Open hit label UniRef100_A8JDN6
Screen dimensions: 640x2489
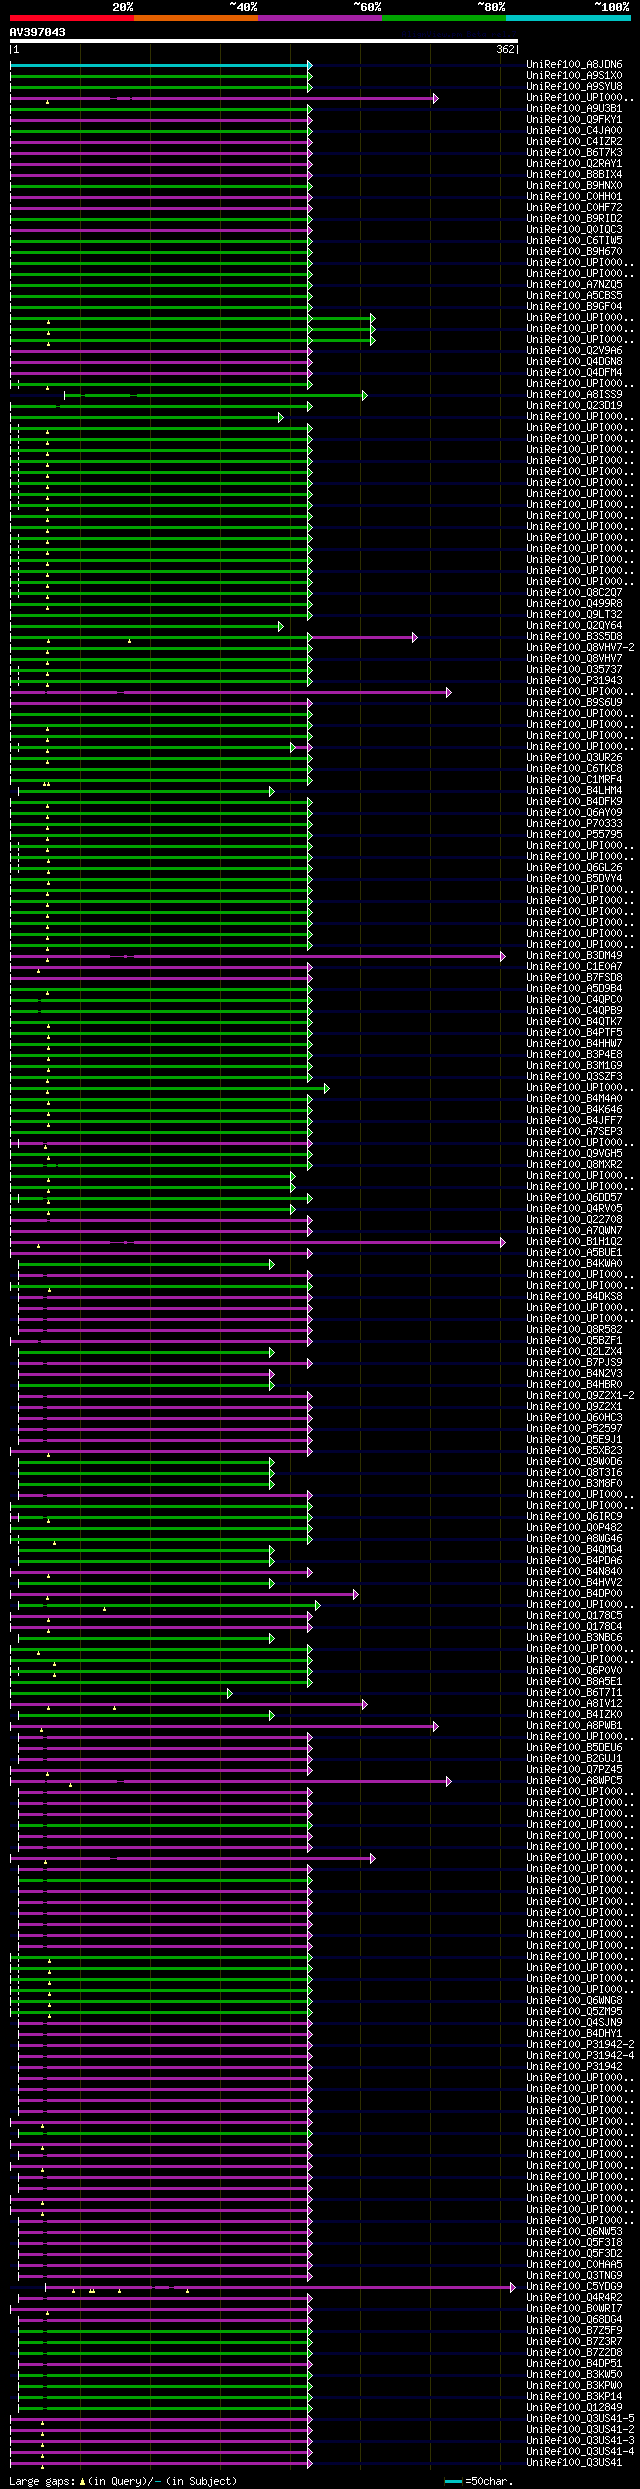574,65
